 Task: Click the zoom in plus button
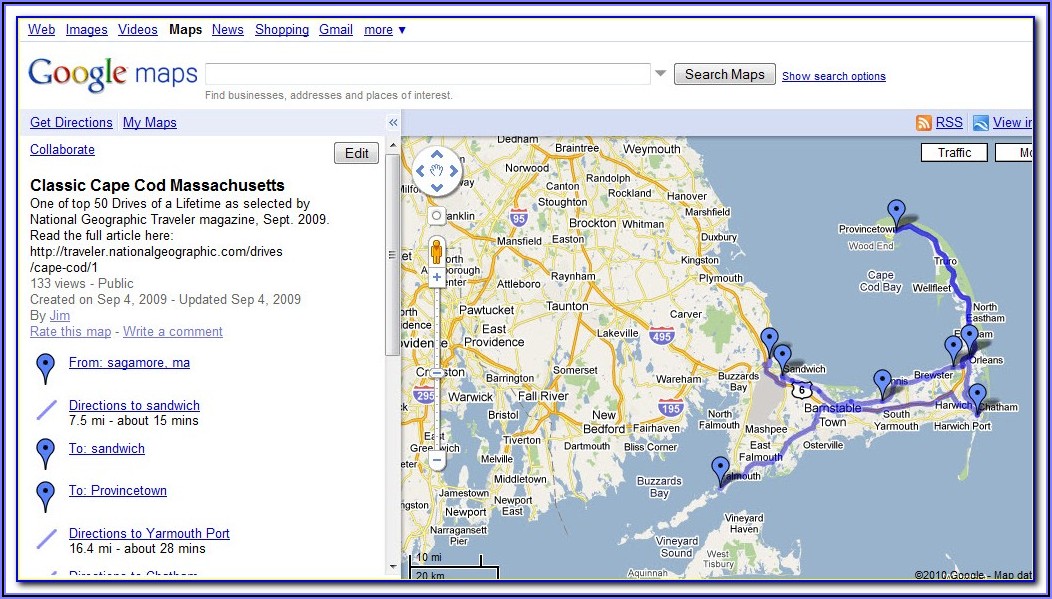point(437,276)
